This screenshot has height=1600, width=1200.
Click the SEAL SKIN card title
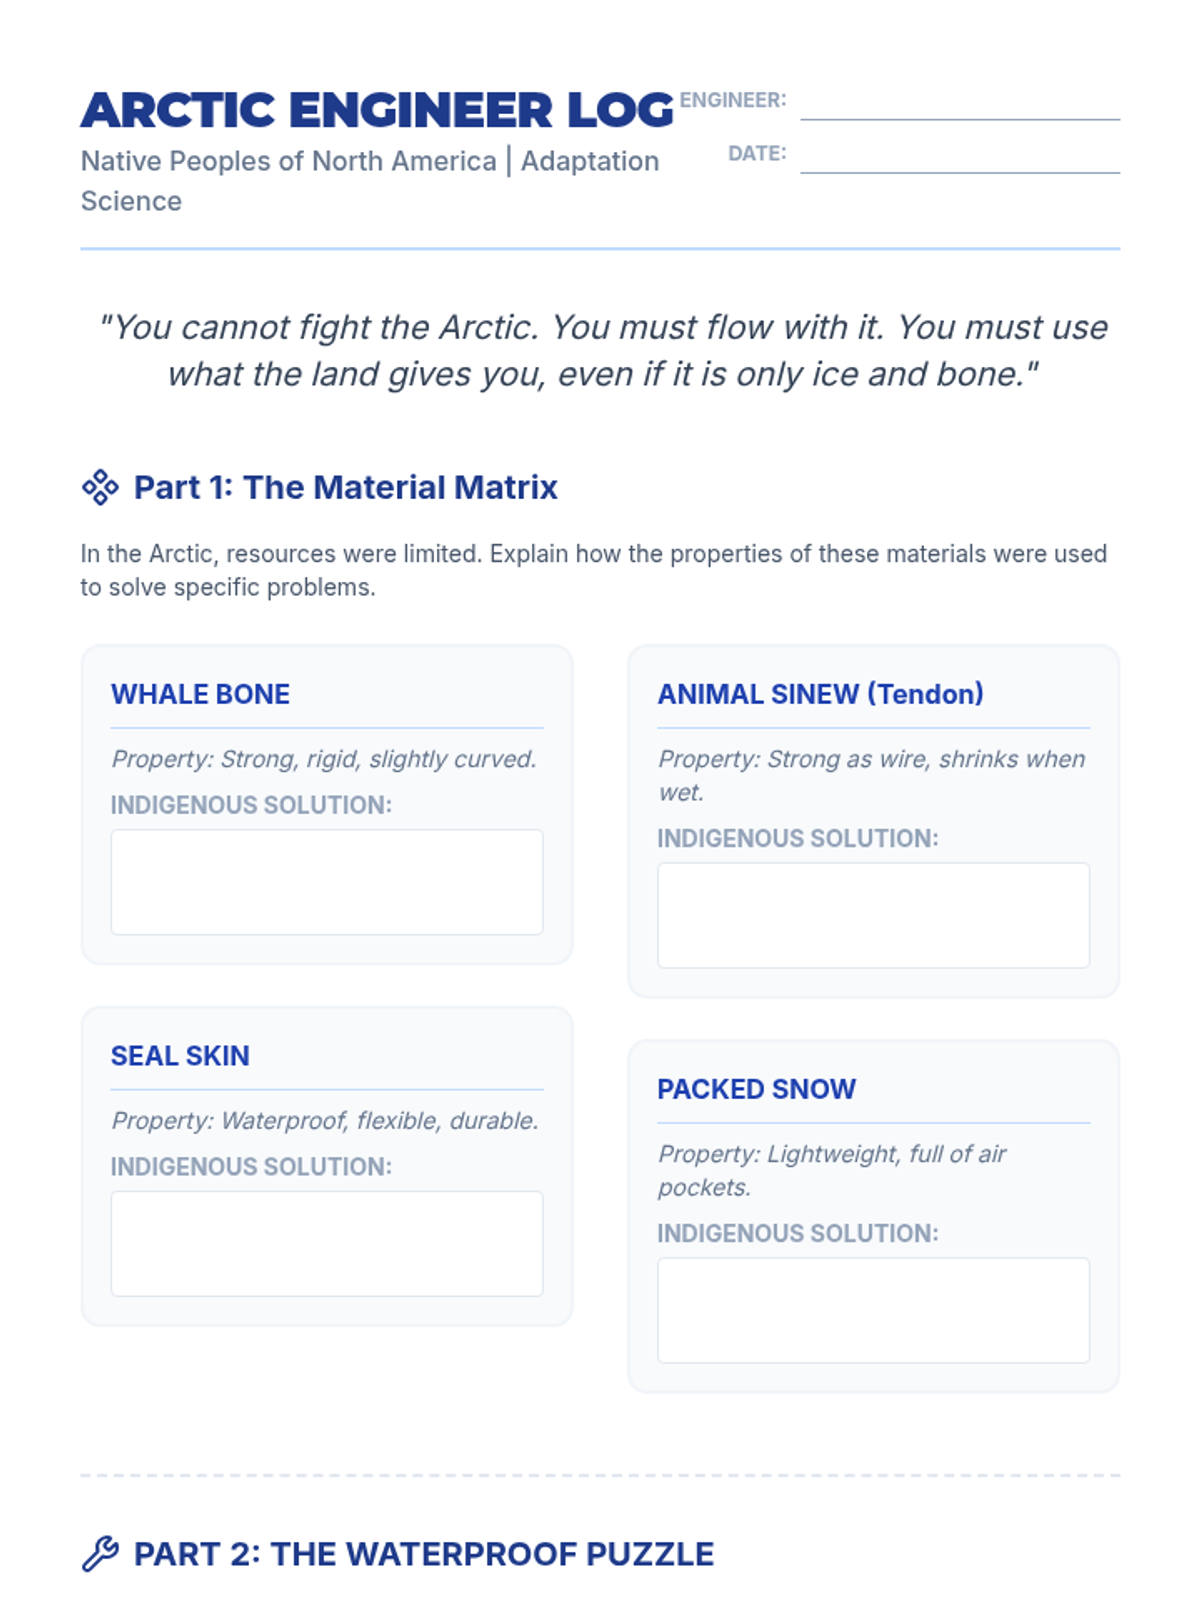[x=180, y=1056]
